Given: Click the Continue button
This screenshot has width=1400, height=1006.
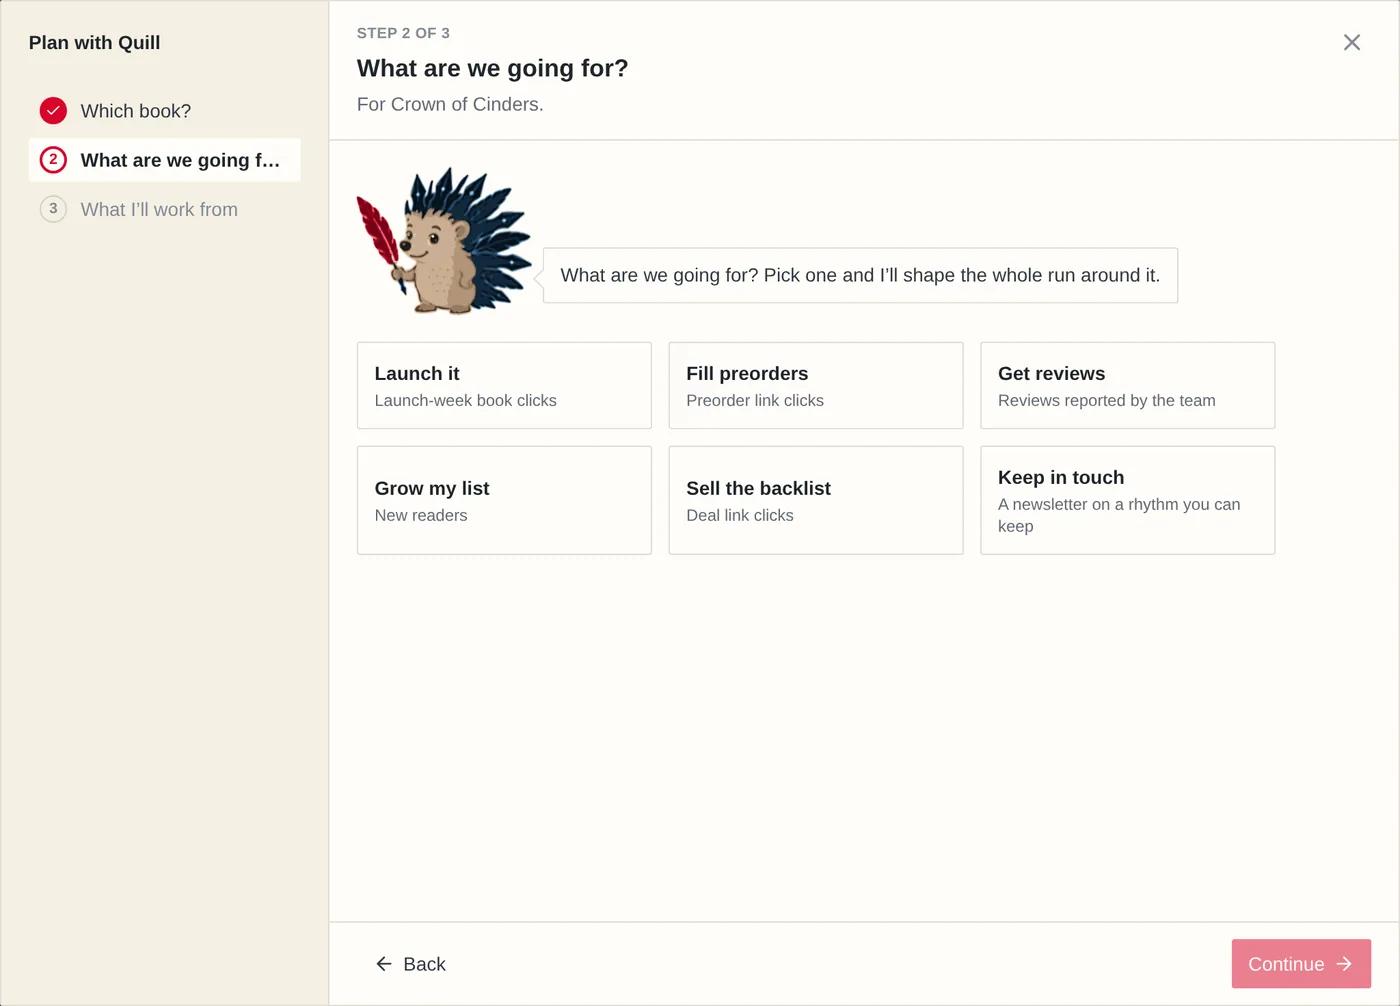Looking at the screenshot, I should (x=1301, y=964).
